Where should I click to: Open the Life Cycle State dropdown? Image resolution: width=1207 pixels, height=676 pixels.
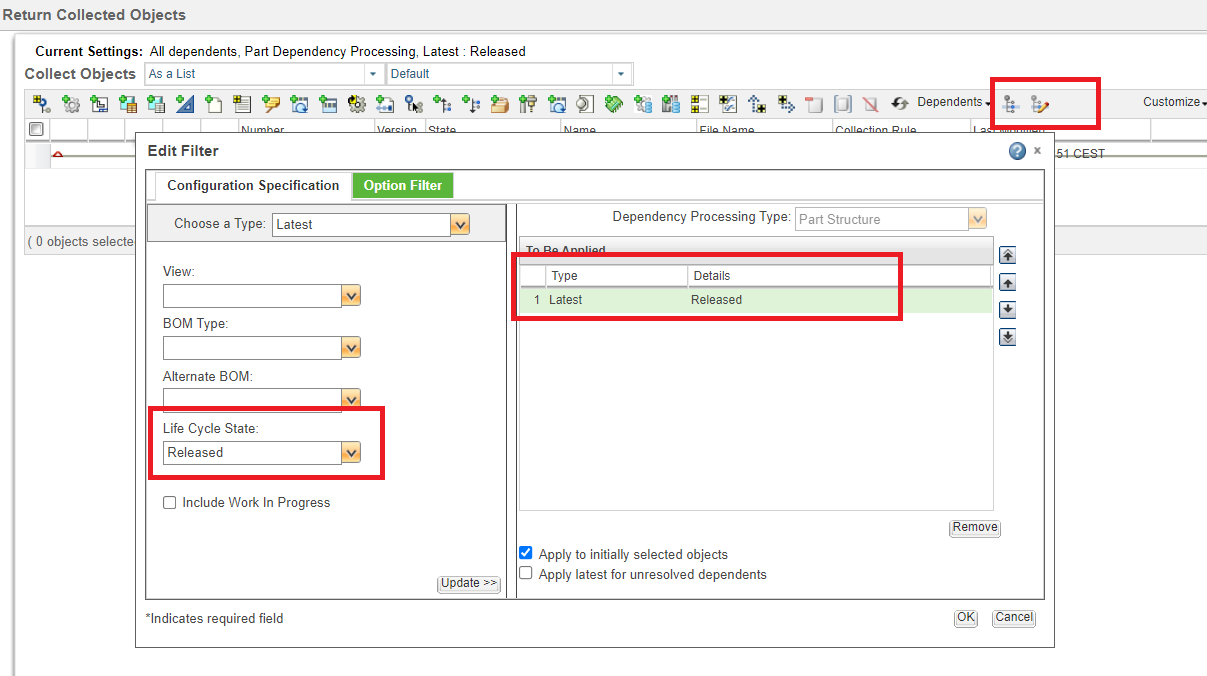[x=351, y=452]
